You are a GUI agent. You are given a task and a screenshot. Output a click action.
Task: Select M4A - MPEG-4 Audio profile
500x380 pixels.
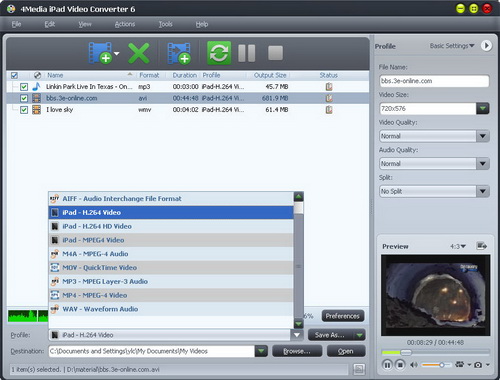pyautogui.click(x=171, y=254)
